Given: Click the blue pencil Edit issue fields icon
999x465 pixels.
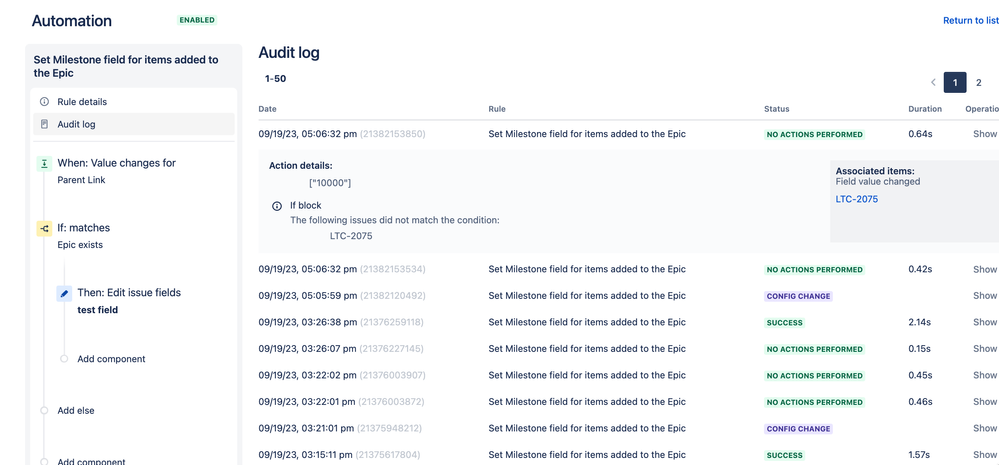Looking at the screenshot, I should tap(64, 293).
